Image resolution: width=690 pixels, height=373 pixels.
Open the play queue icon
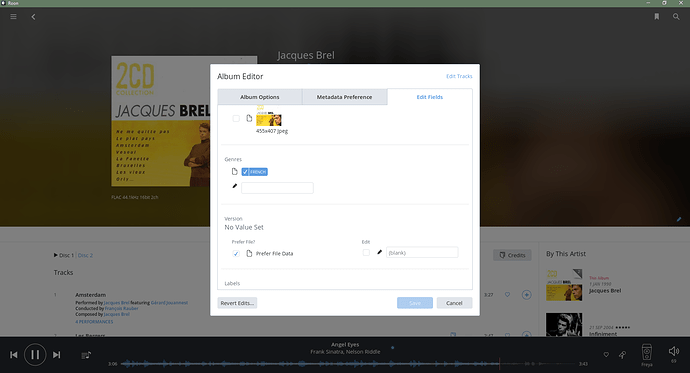coord(86,355)
